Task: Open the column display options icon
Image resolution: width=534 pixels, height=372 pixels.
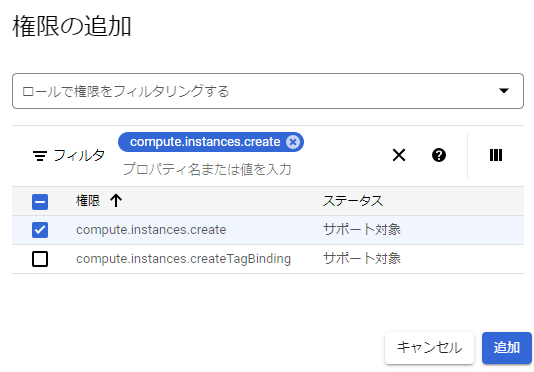Action: [x=496, y=155]
